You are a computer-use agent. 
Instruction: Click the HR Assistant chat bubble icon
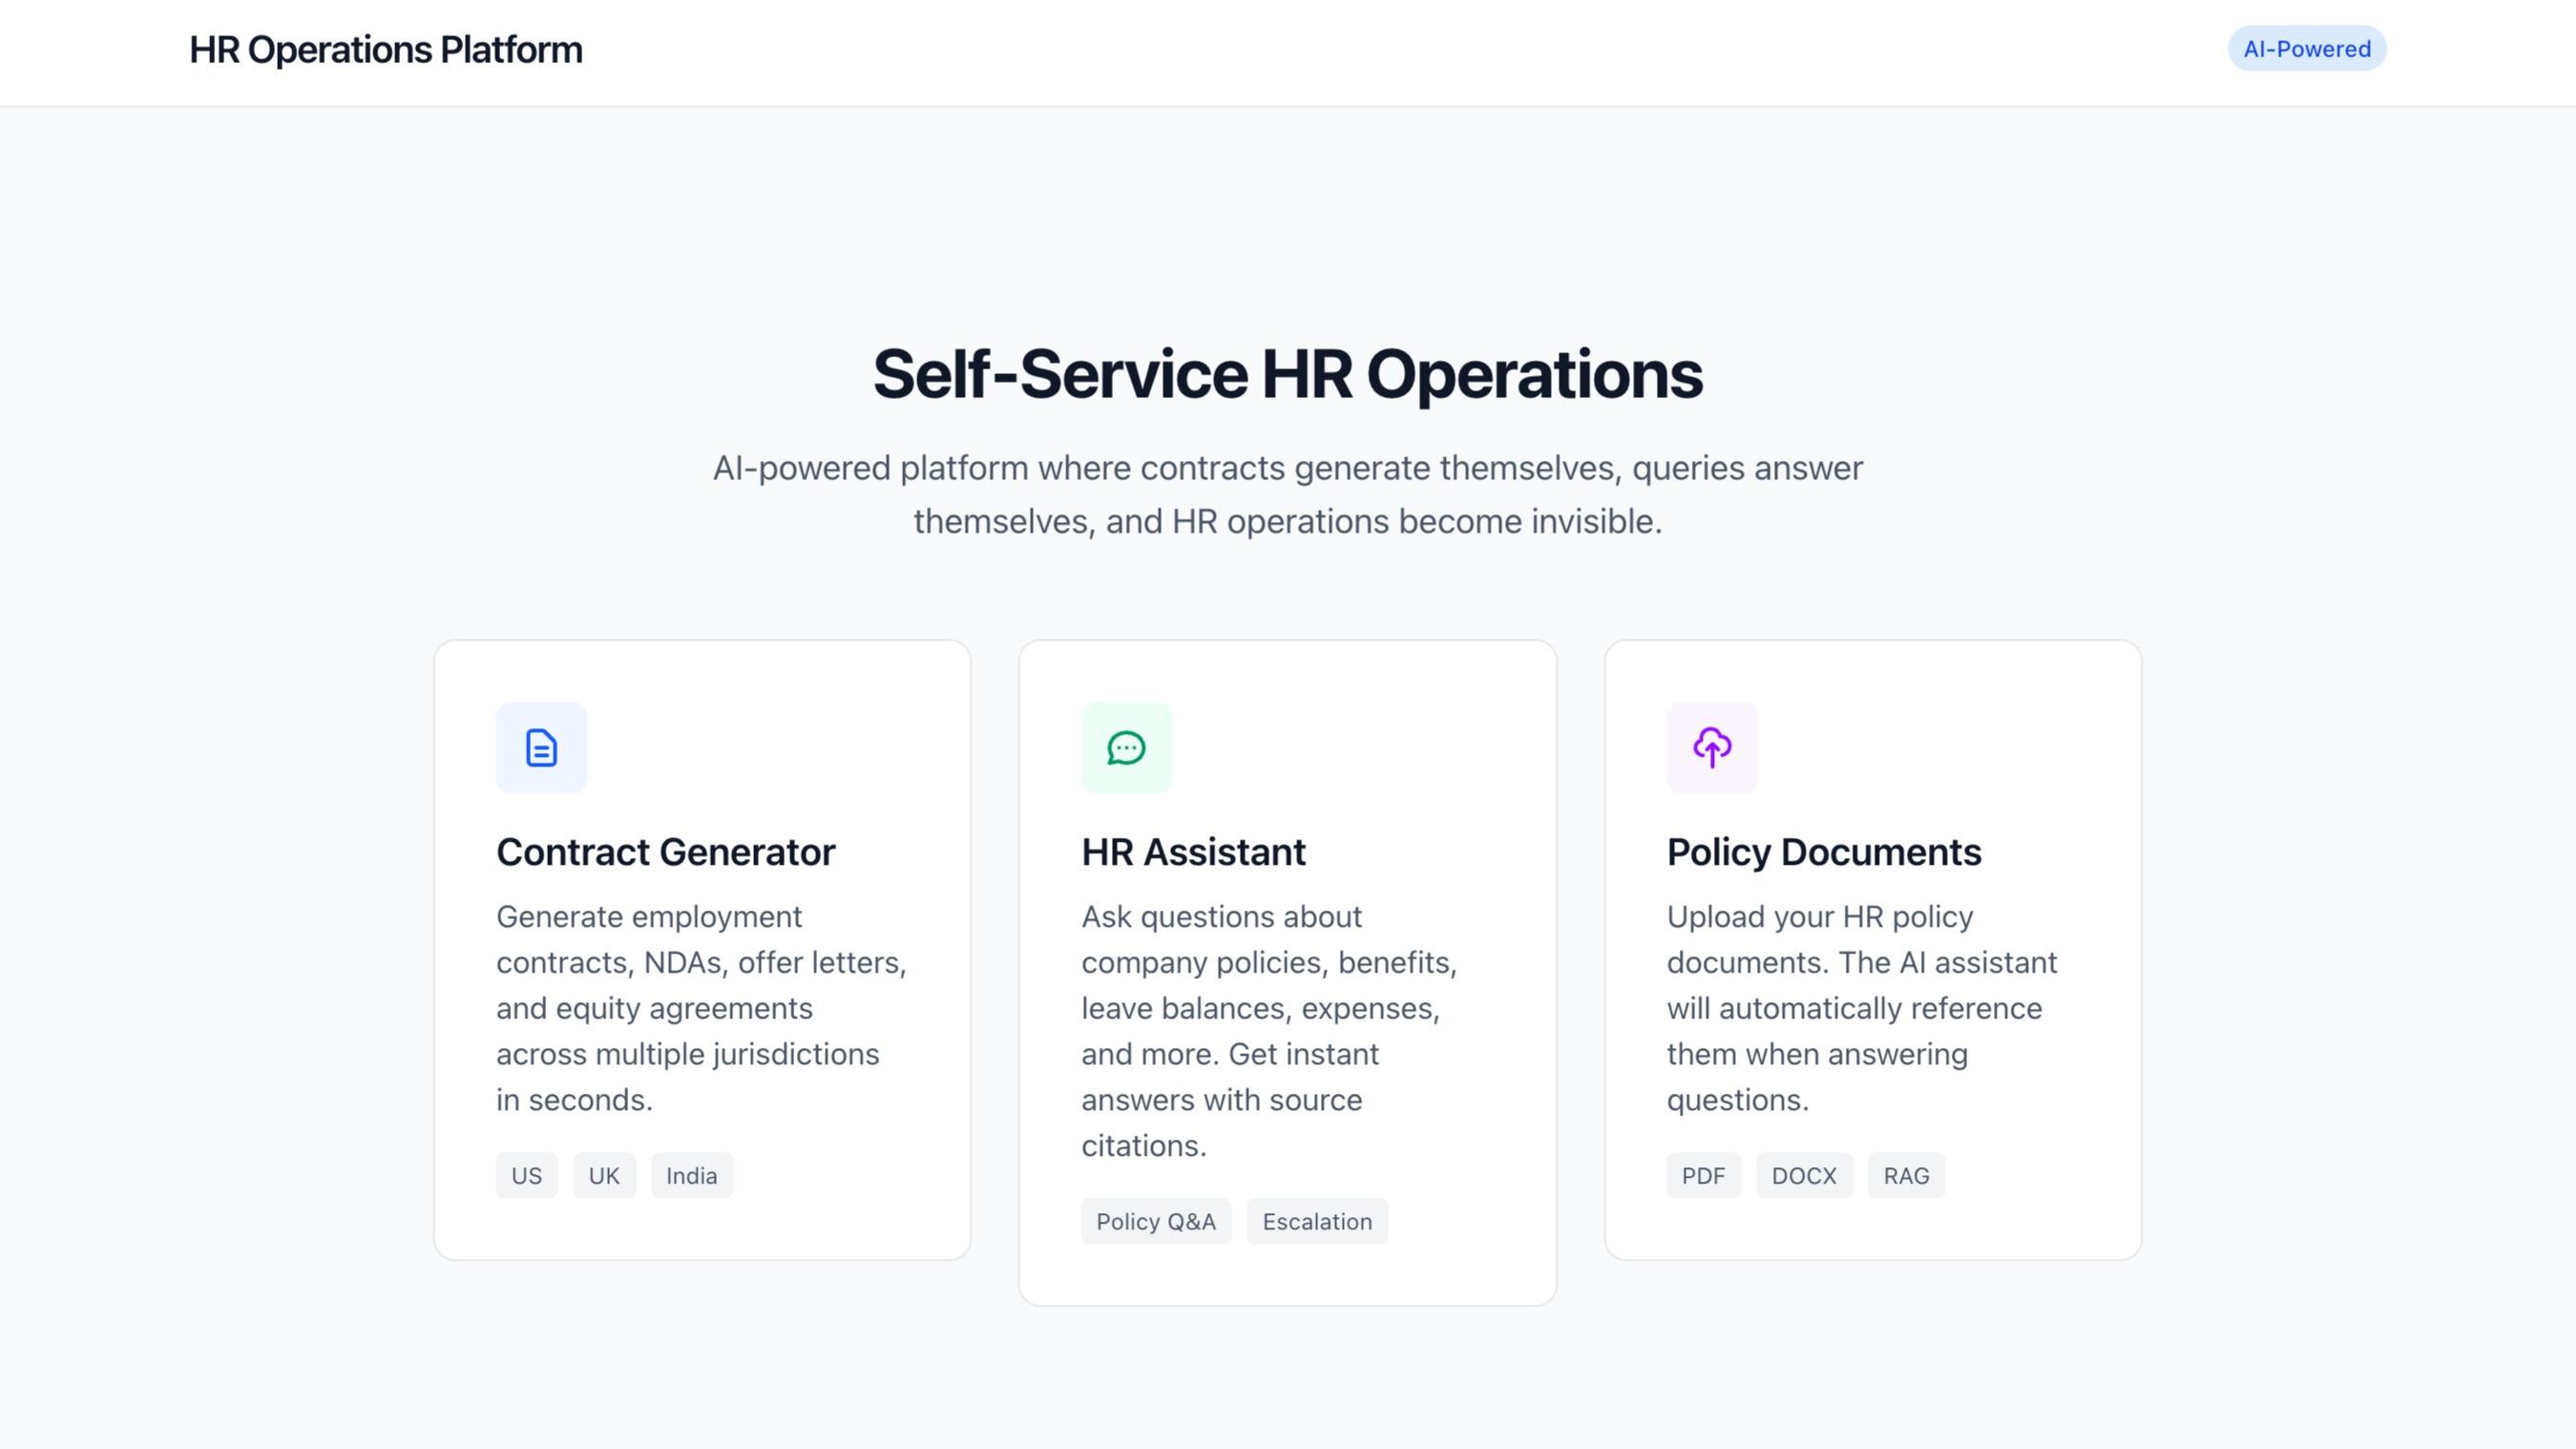tap(1126, 747)
